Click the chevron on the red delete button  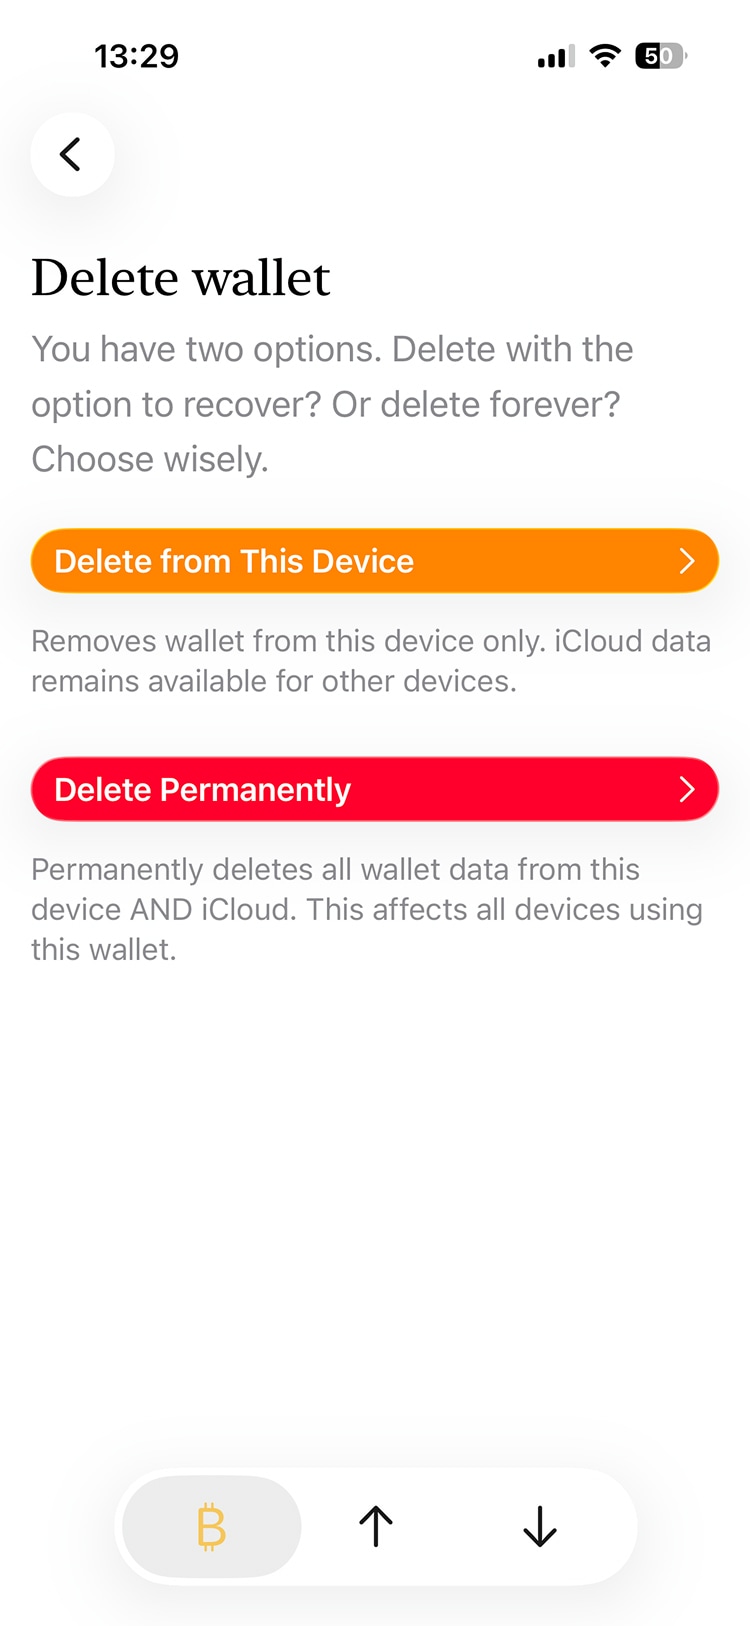tap(687, 790)
